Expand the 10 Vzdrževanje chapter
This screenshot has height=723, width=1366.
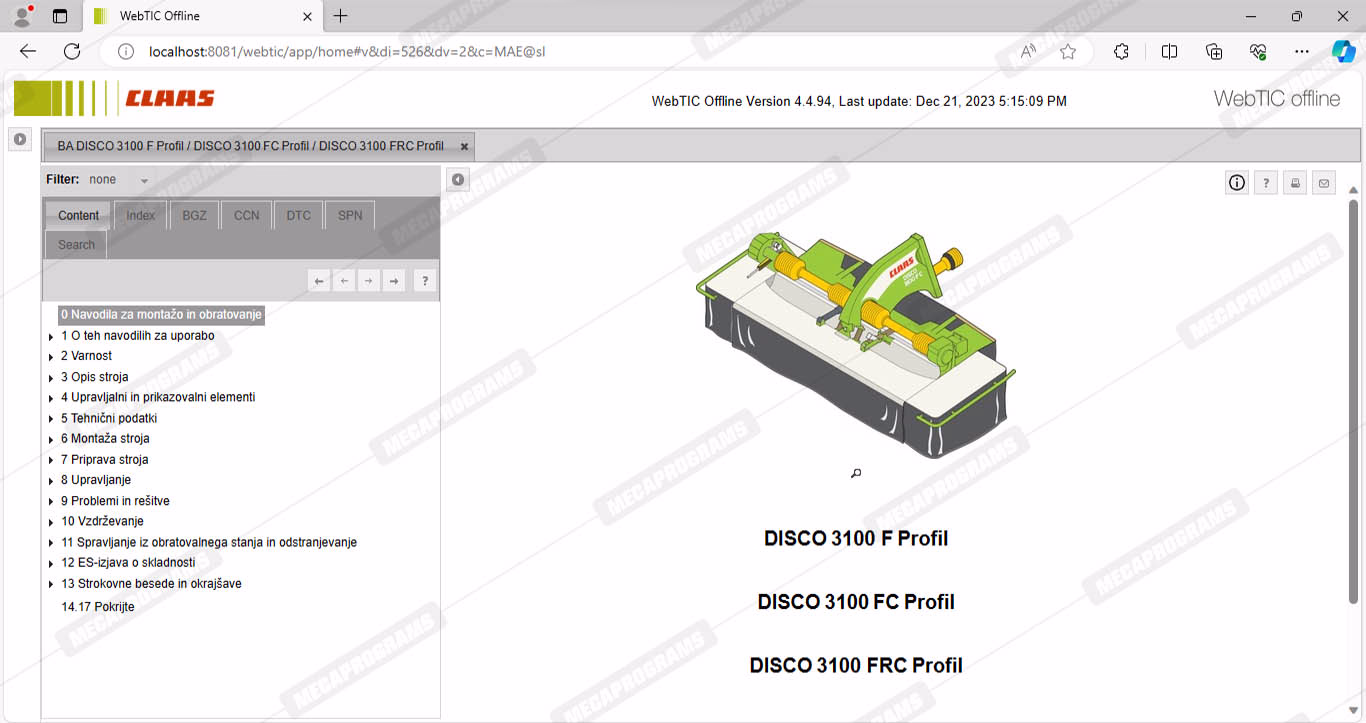pyautogui.click(x=51, y=522)
